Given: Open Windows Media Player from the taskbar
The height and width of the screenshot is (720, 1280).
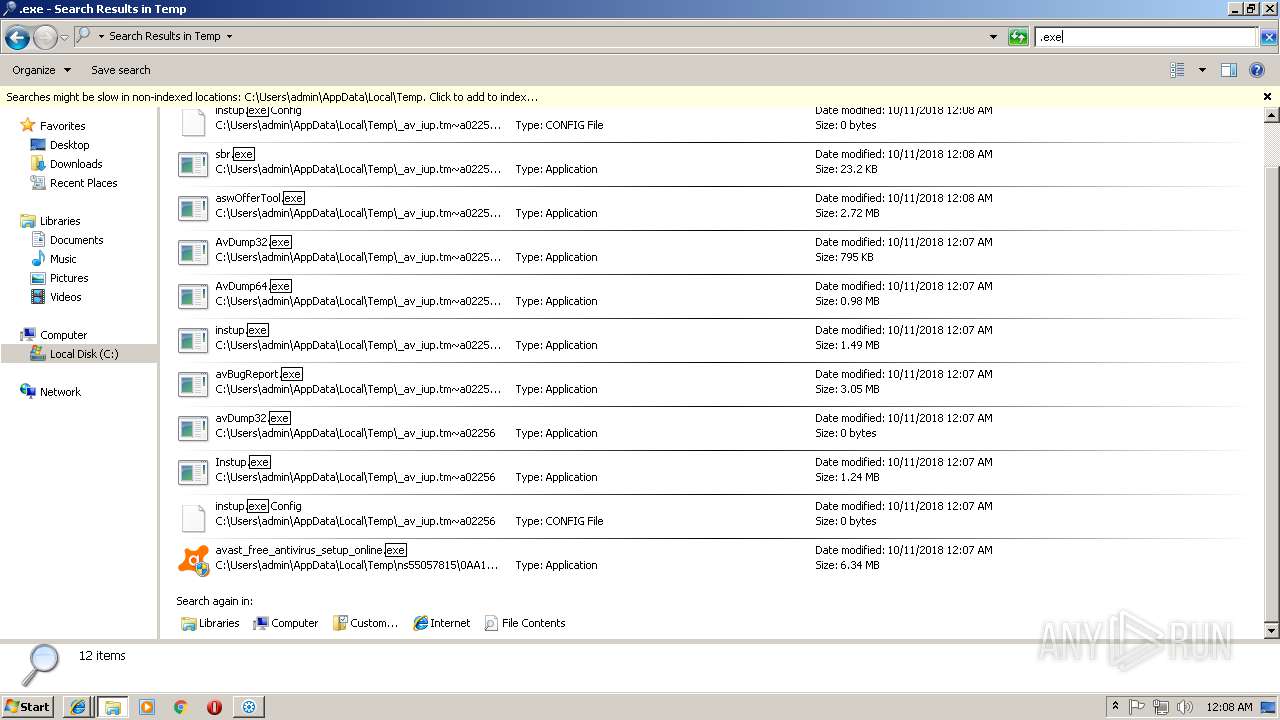Looking at the screenshot, I should [147, 707].
